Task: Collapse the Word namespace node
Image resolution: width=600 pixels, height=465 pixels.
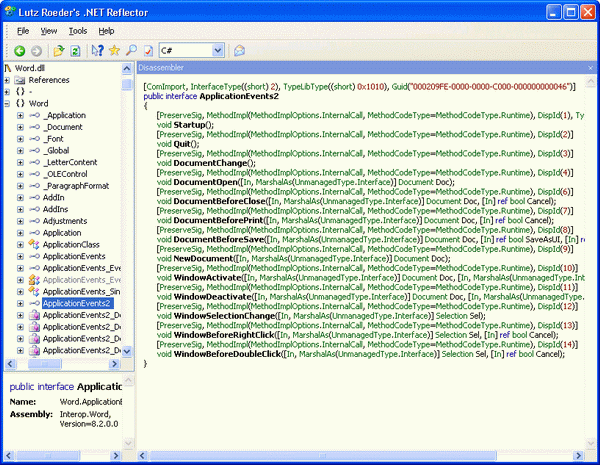Action: 7,104
